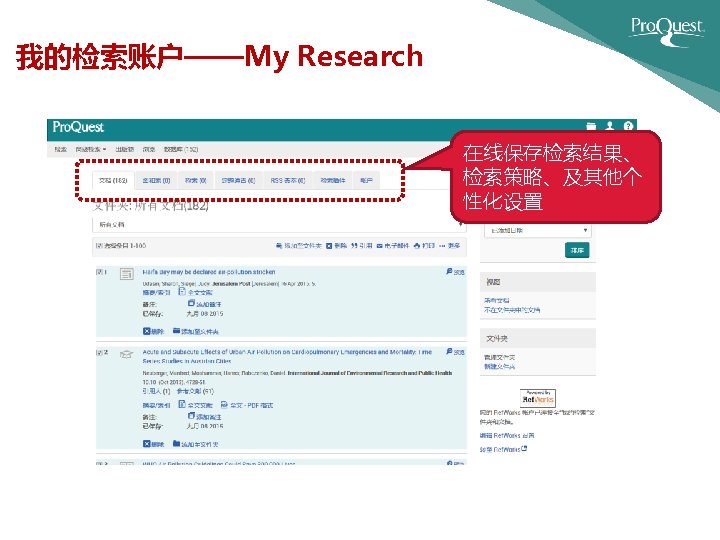Click 不在文件夹中的文档 link in sidebar
Image resolution: width=720 pixels, height=540 pixels.
[x=512, y=310]
